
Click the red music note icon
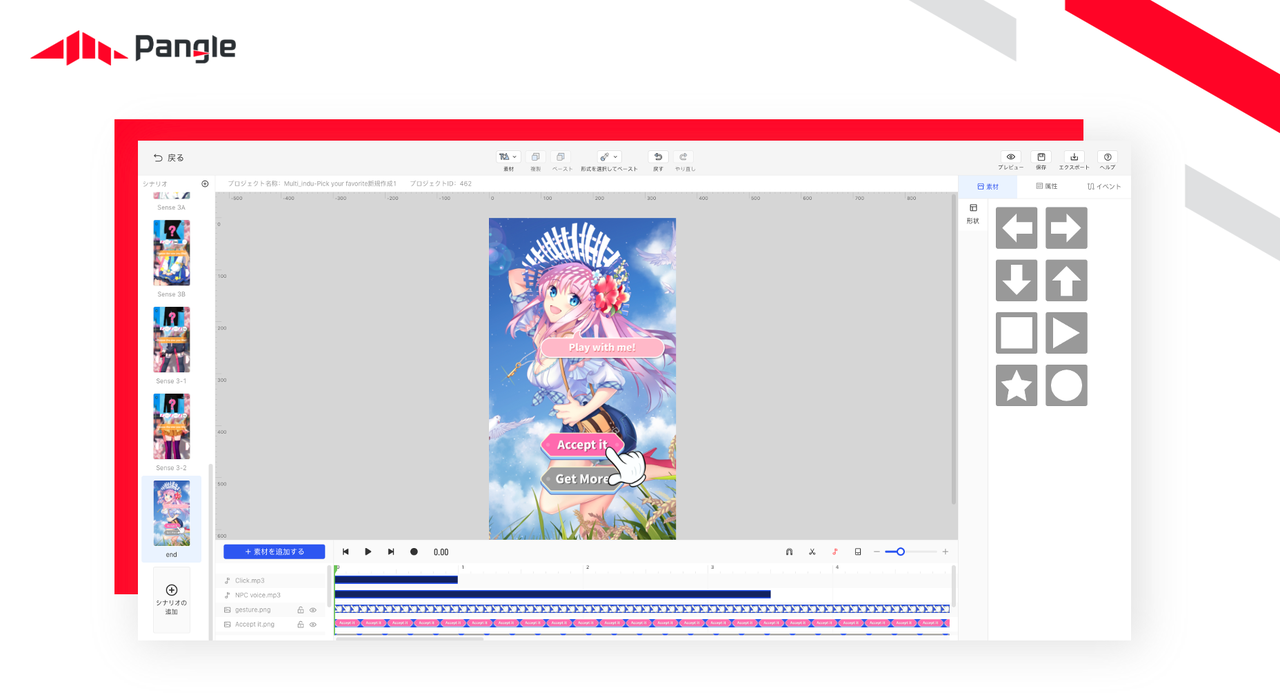(x=835, y=552)
